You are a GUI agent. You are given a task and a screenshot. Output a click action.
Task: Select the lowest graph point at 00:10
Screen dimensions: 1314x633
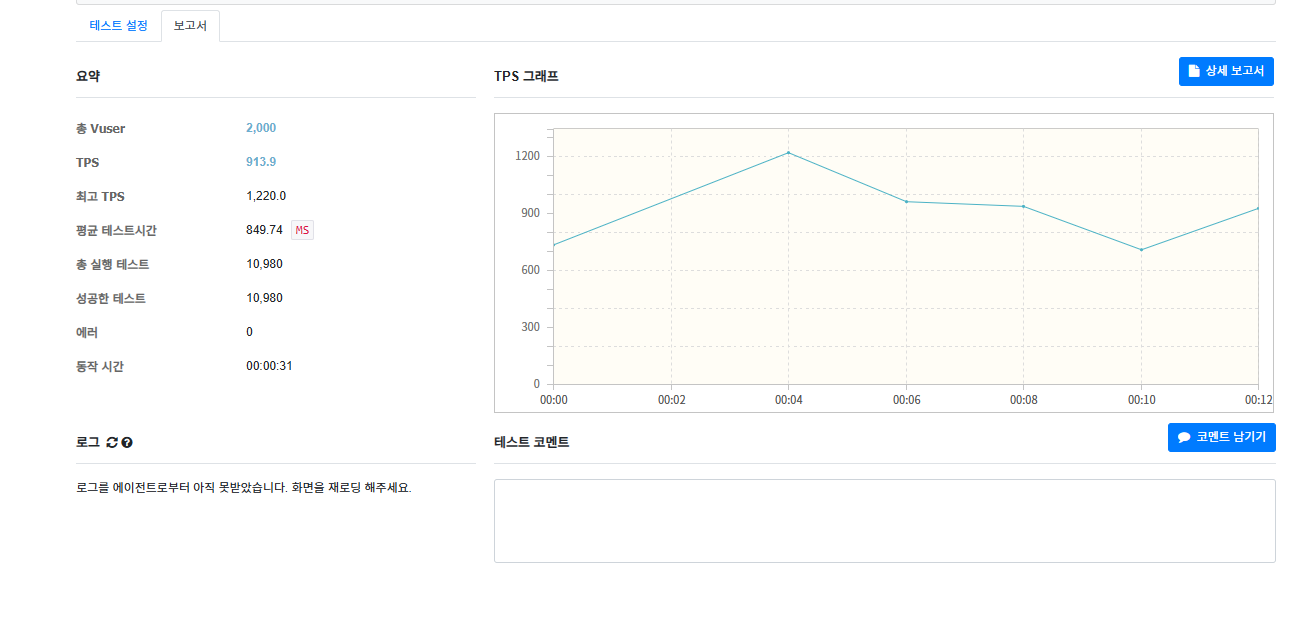(1141, 250)
